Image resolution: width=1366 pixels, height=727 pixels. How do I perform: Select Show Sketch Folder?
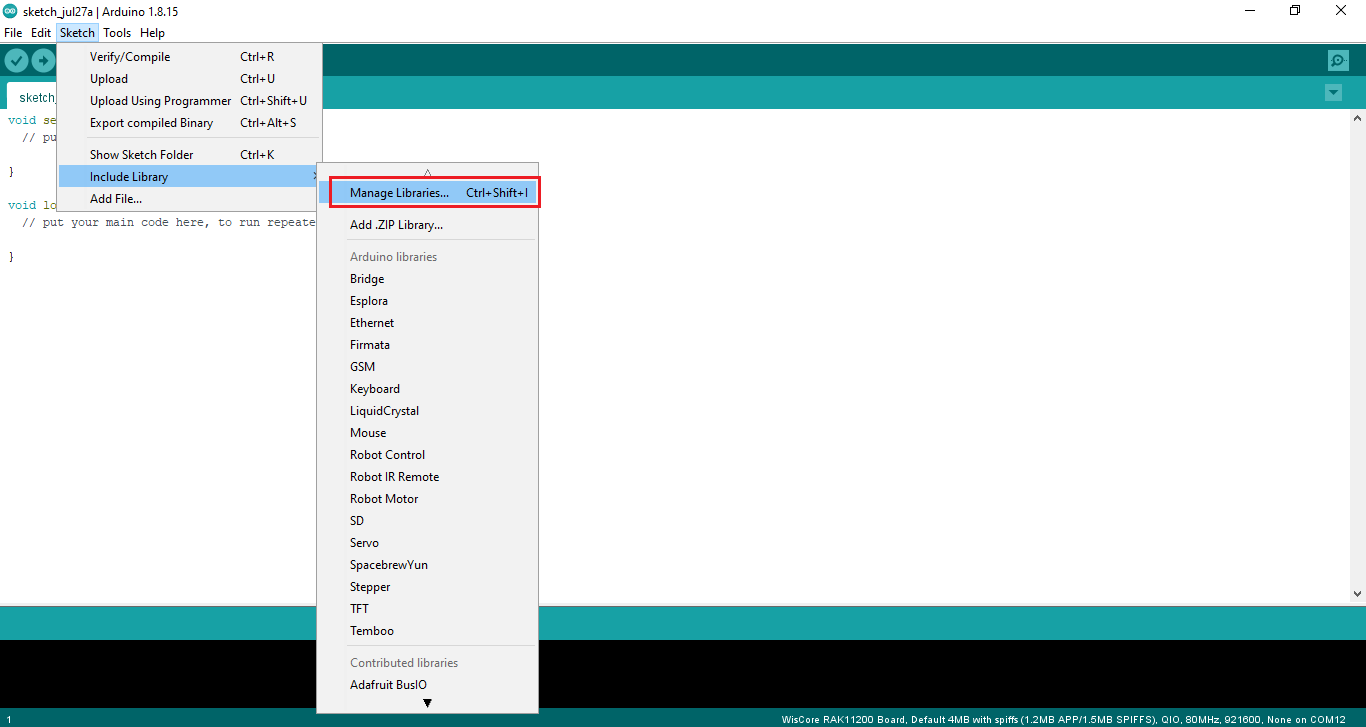pyautogui.click(x=190, y=155)
